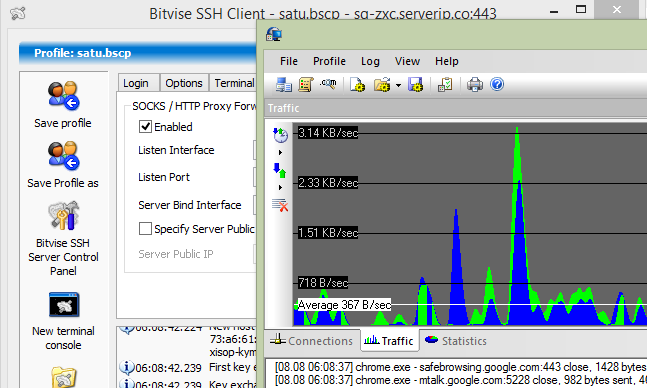
Task: Open Proxification Rules toolbar icon
Action: 306,85
